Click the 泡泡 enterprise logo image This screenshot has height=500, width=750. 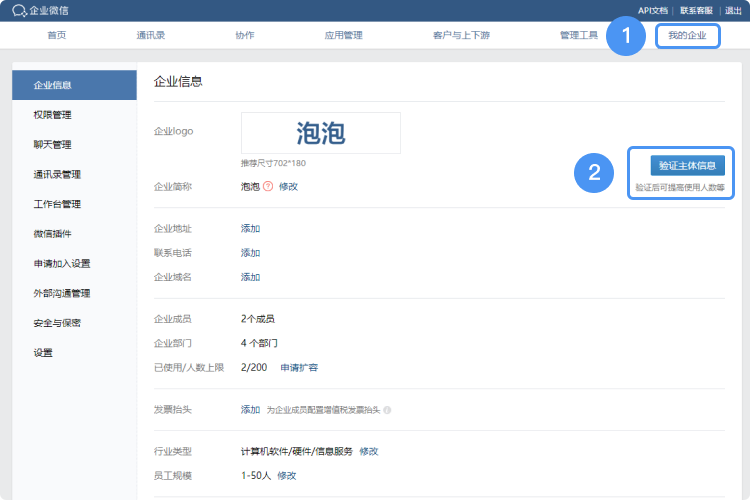pos(320,133)
